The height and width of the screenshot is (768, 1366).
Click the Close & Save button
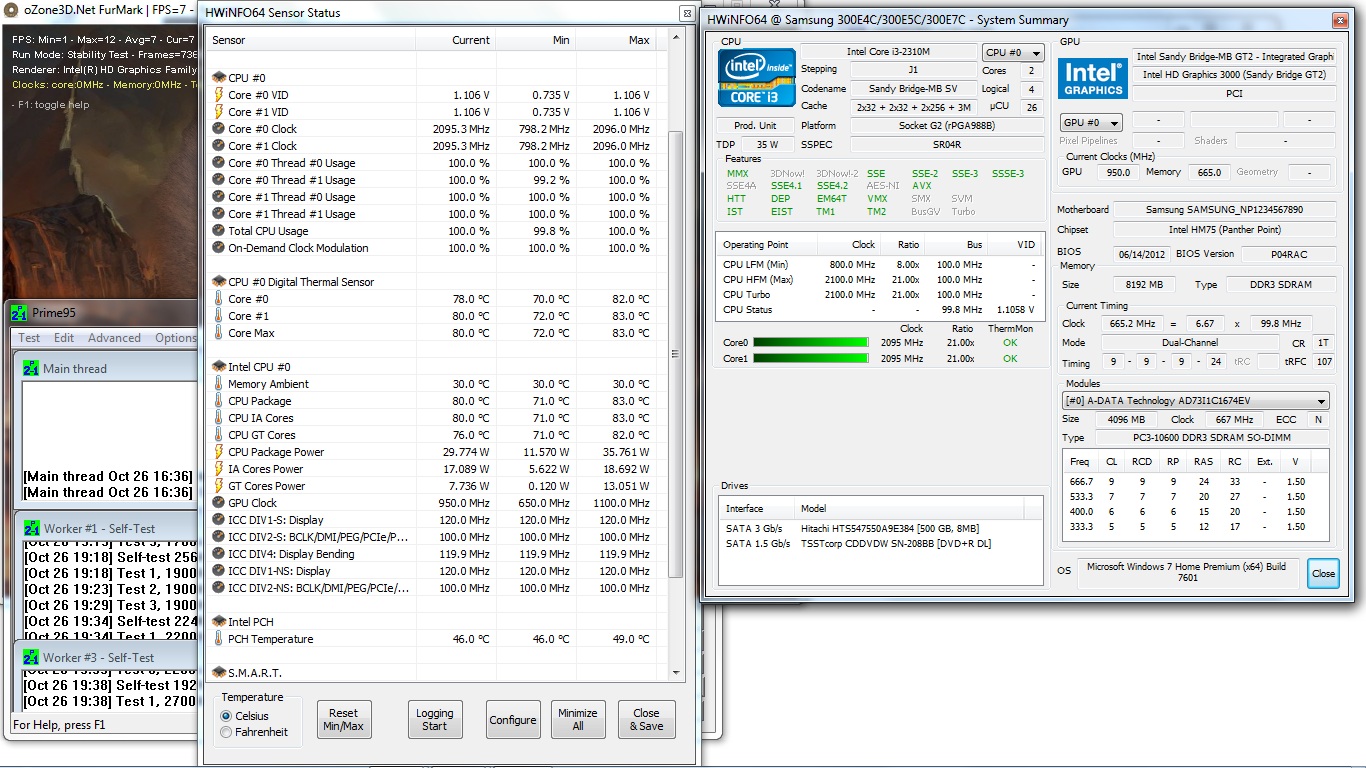(x=647, y=720)
